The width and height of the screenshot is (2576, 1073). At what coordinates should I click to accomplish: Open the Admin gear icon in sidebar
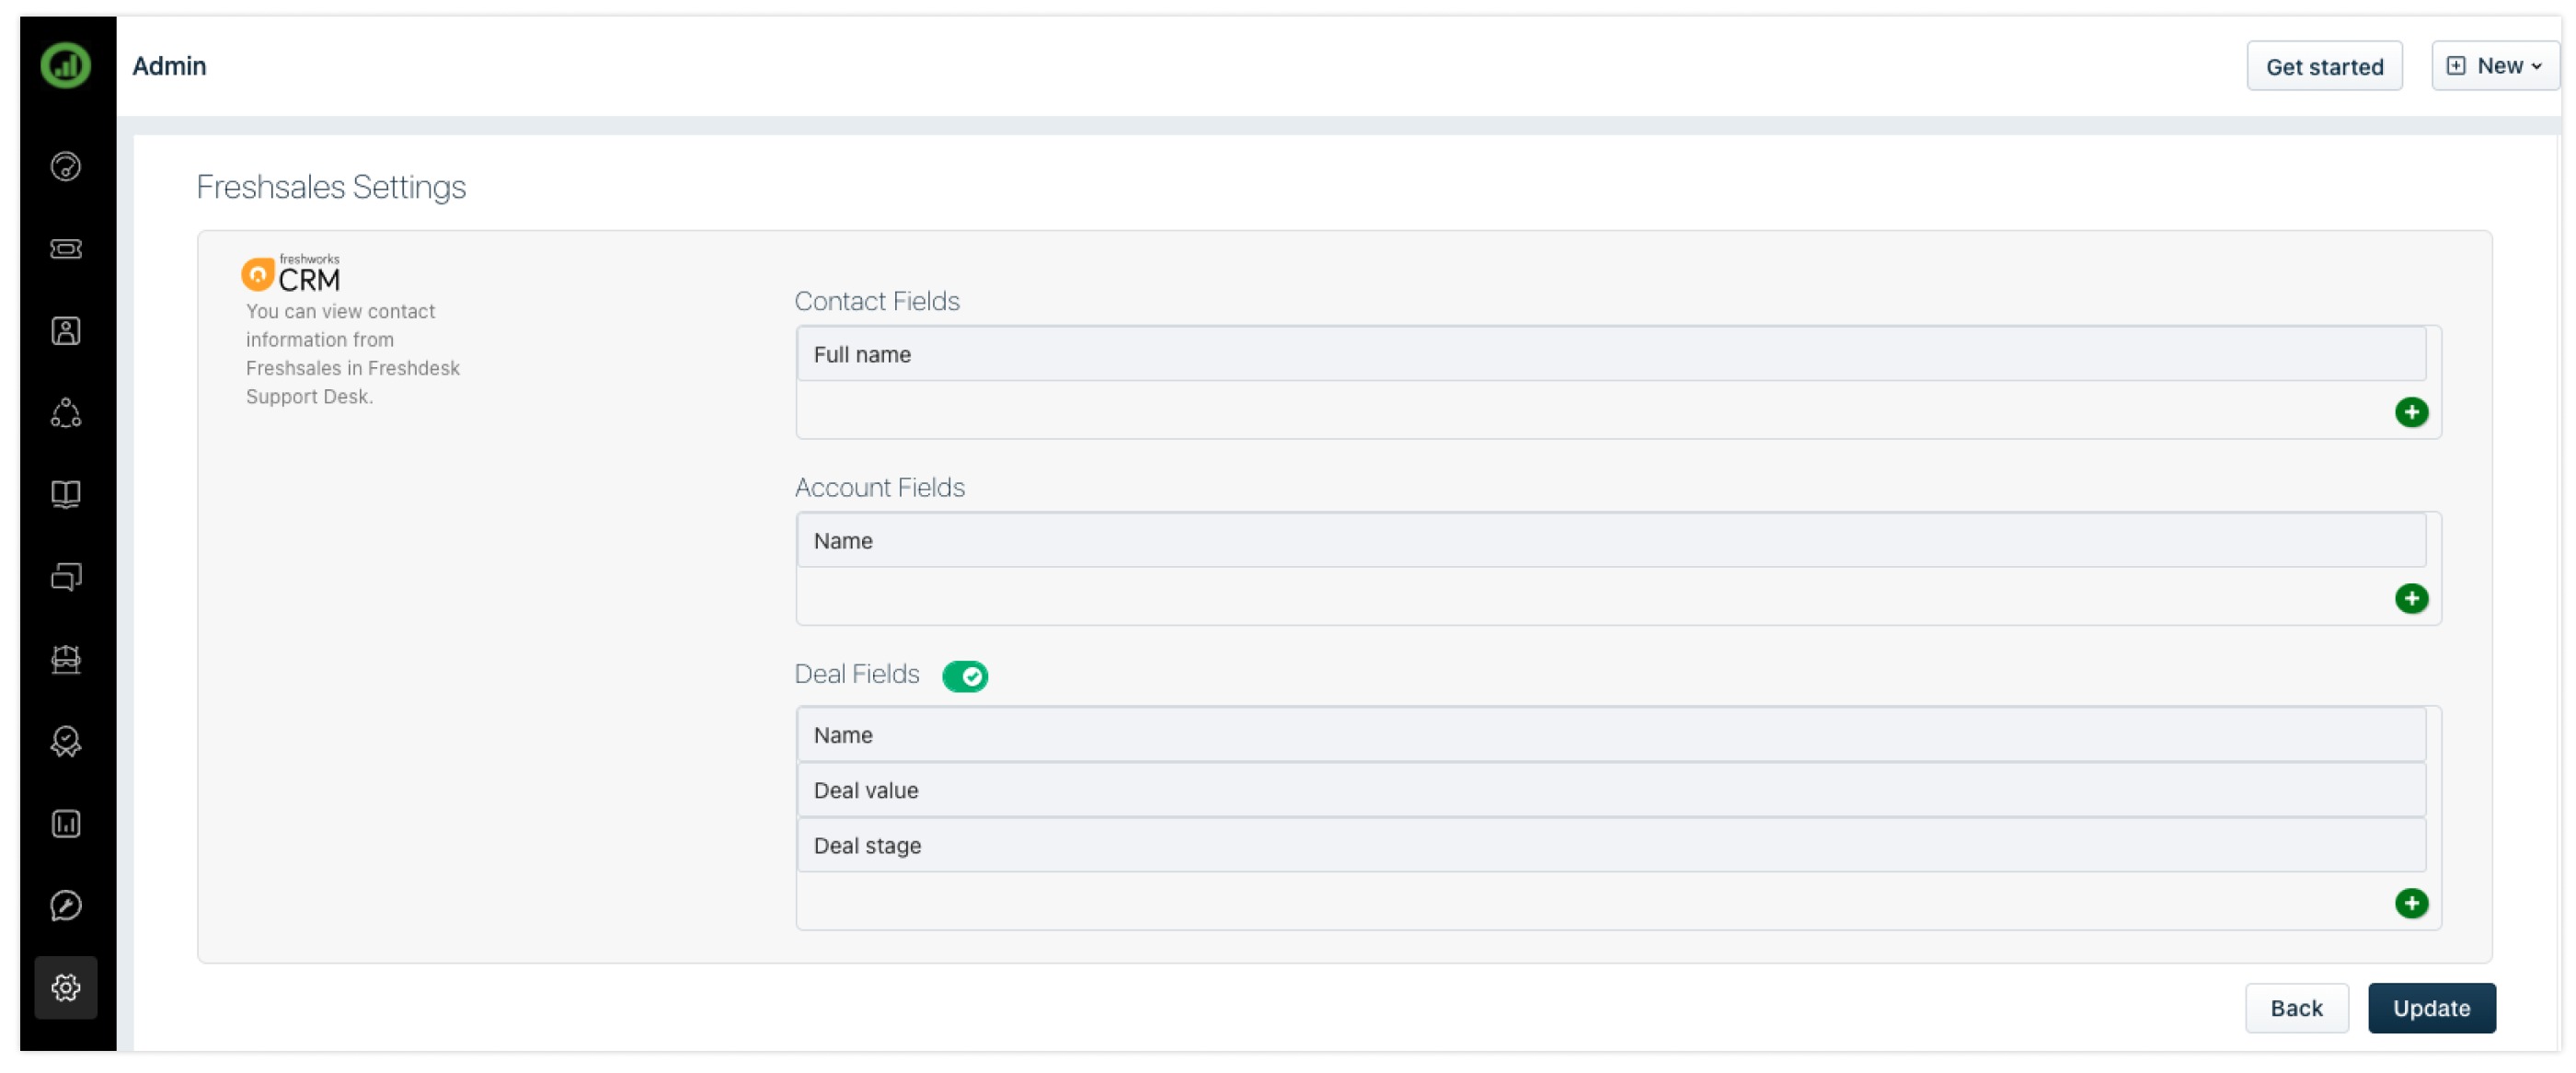tap(66, 988)
